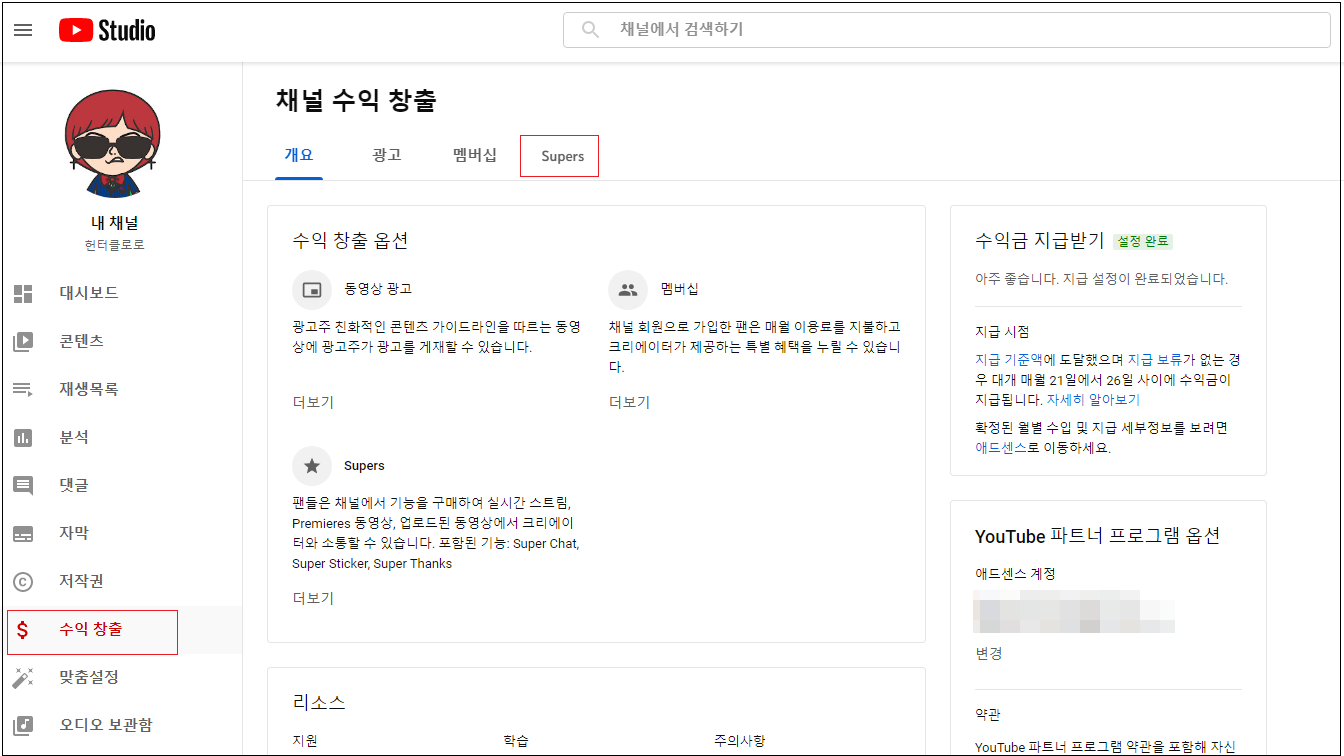Click 더보기 under 동영상 광고
Viewport: 1344px width, 756px height.
click(x=313, y=402)
